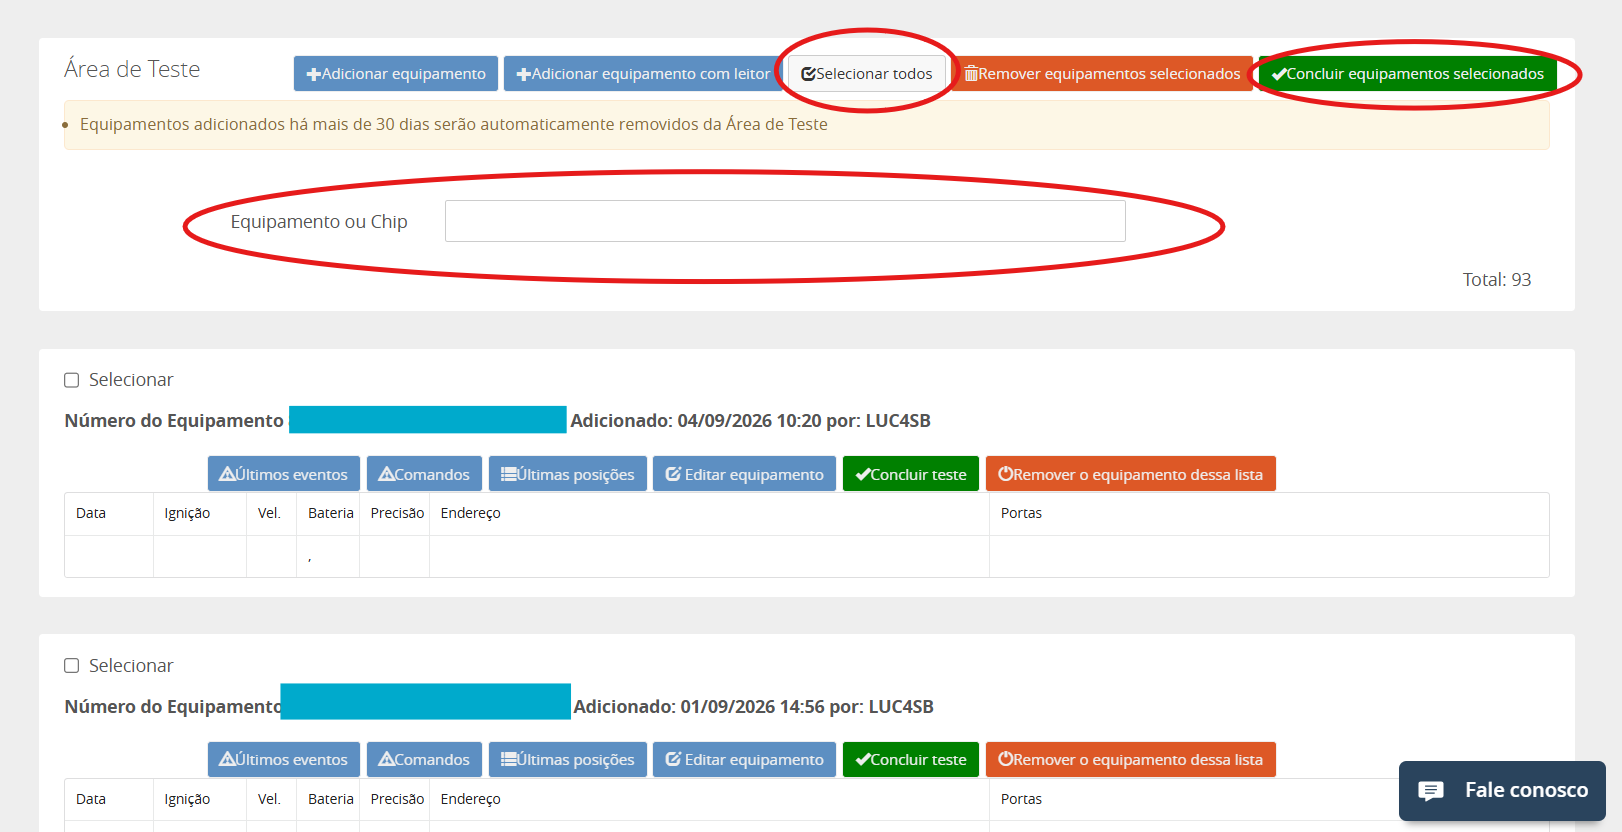Screen dimensions: 1622x832
Task: Open Comandos for the first equipment
Action: 424,474
